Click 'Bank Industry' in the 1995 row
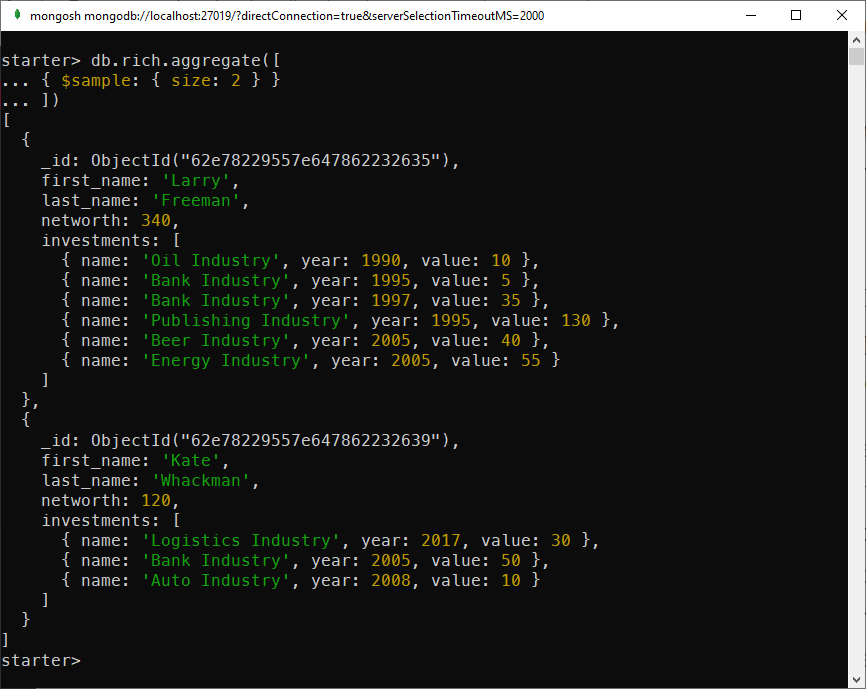This screenshot has width=866, height=689. coord(215,280)
